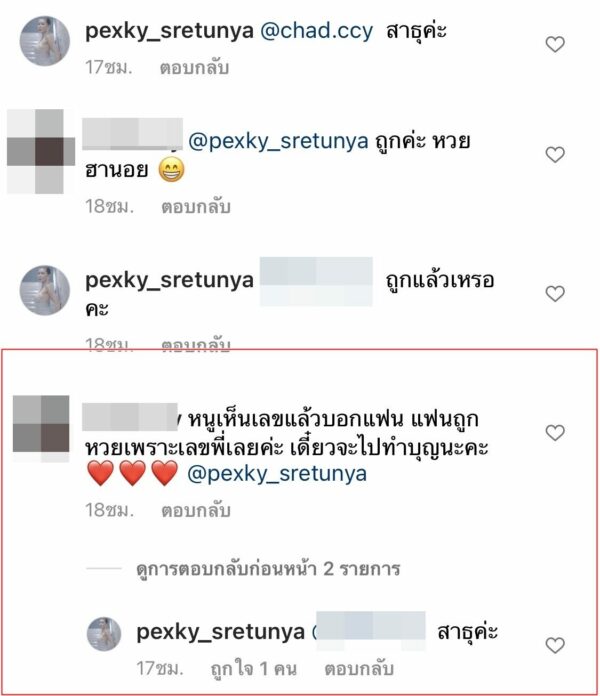The height and width of the screenshot is (696, 600).
Task: Open @pexky_sretunya mention after red hearts
Action: coord(277,474)
